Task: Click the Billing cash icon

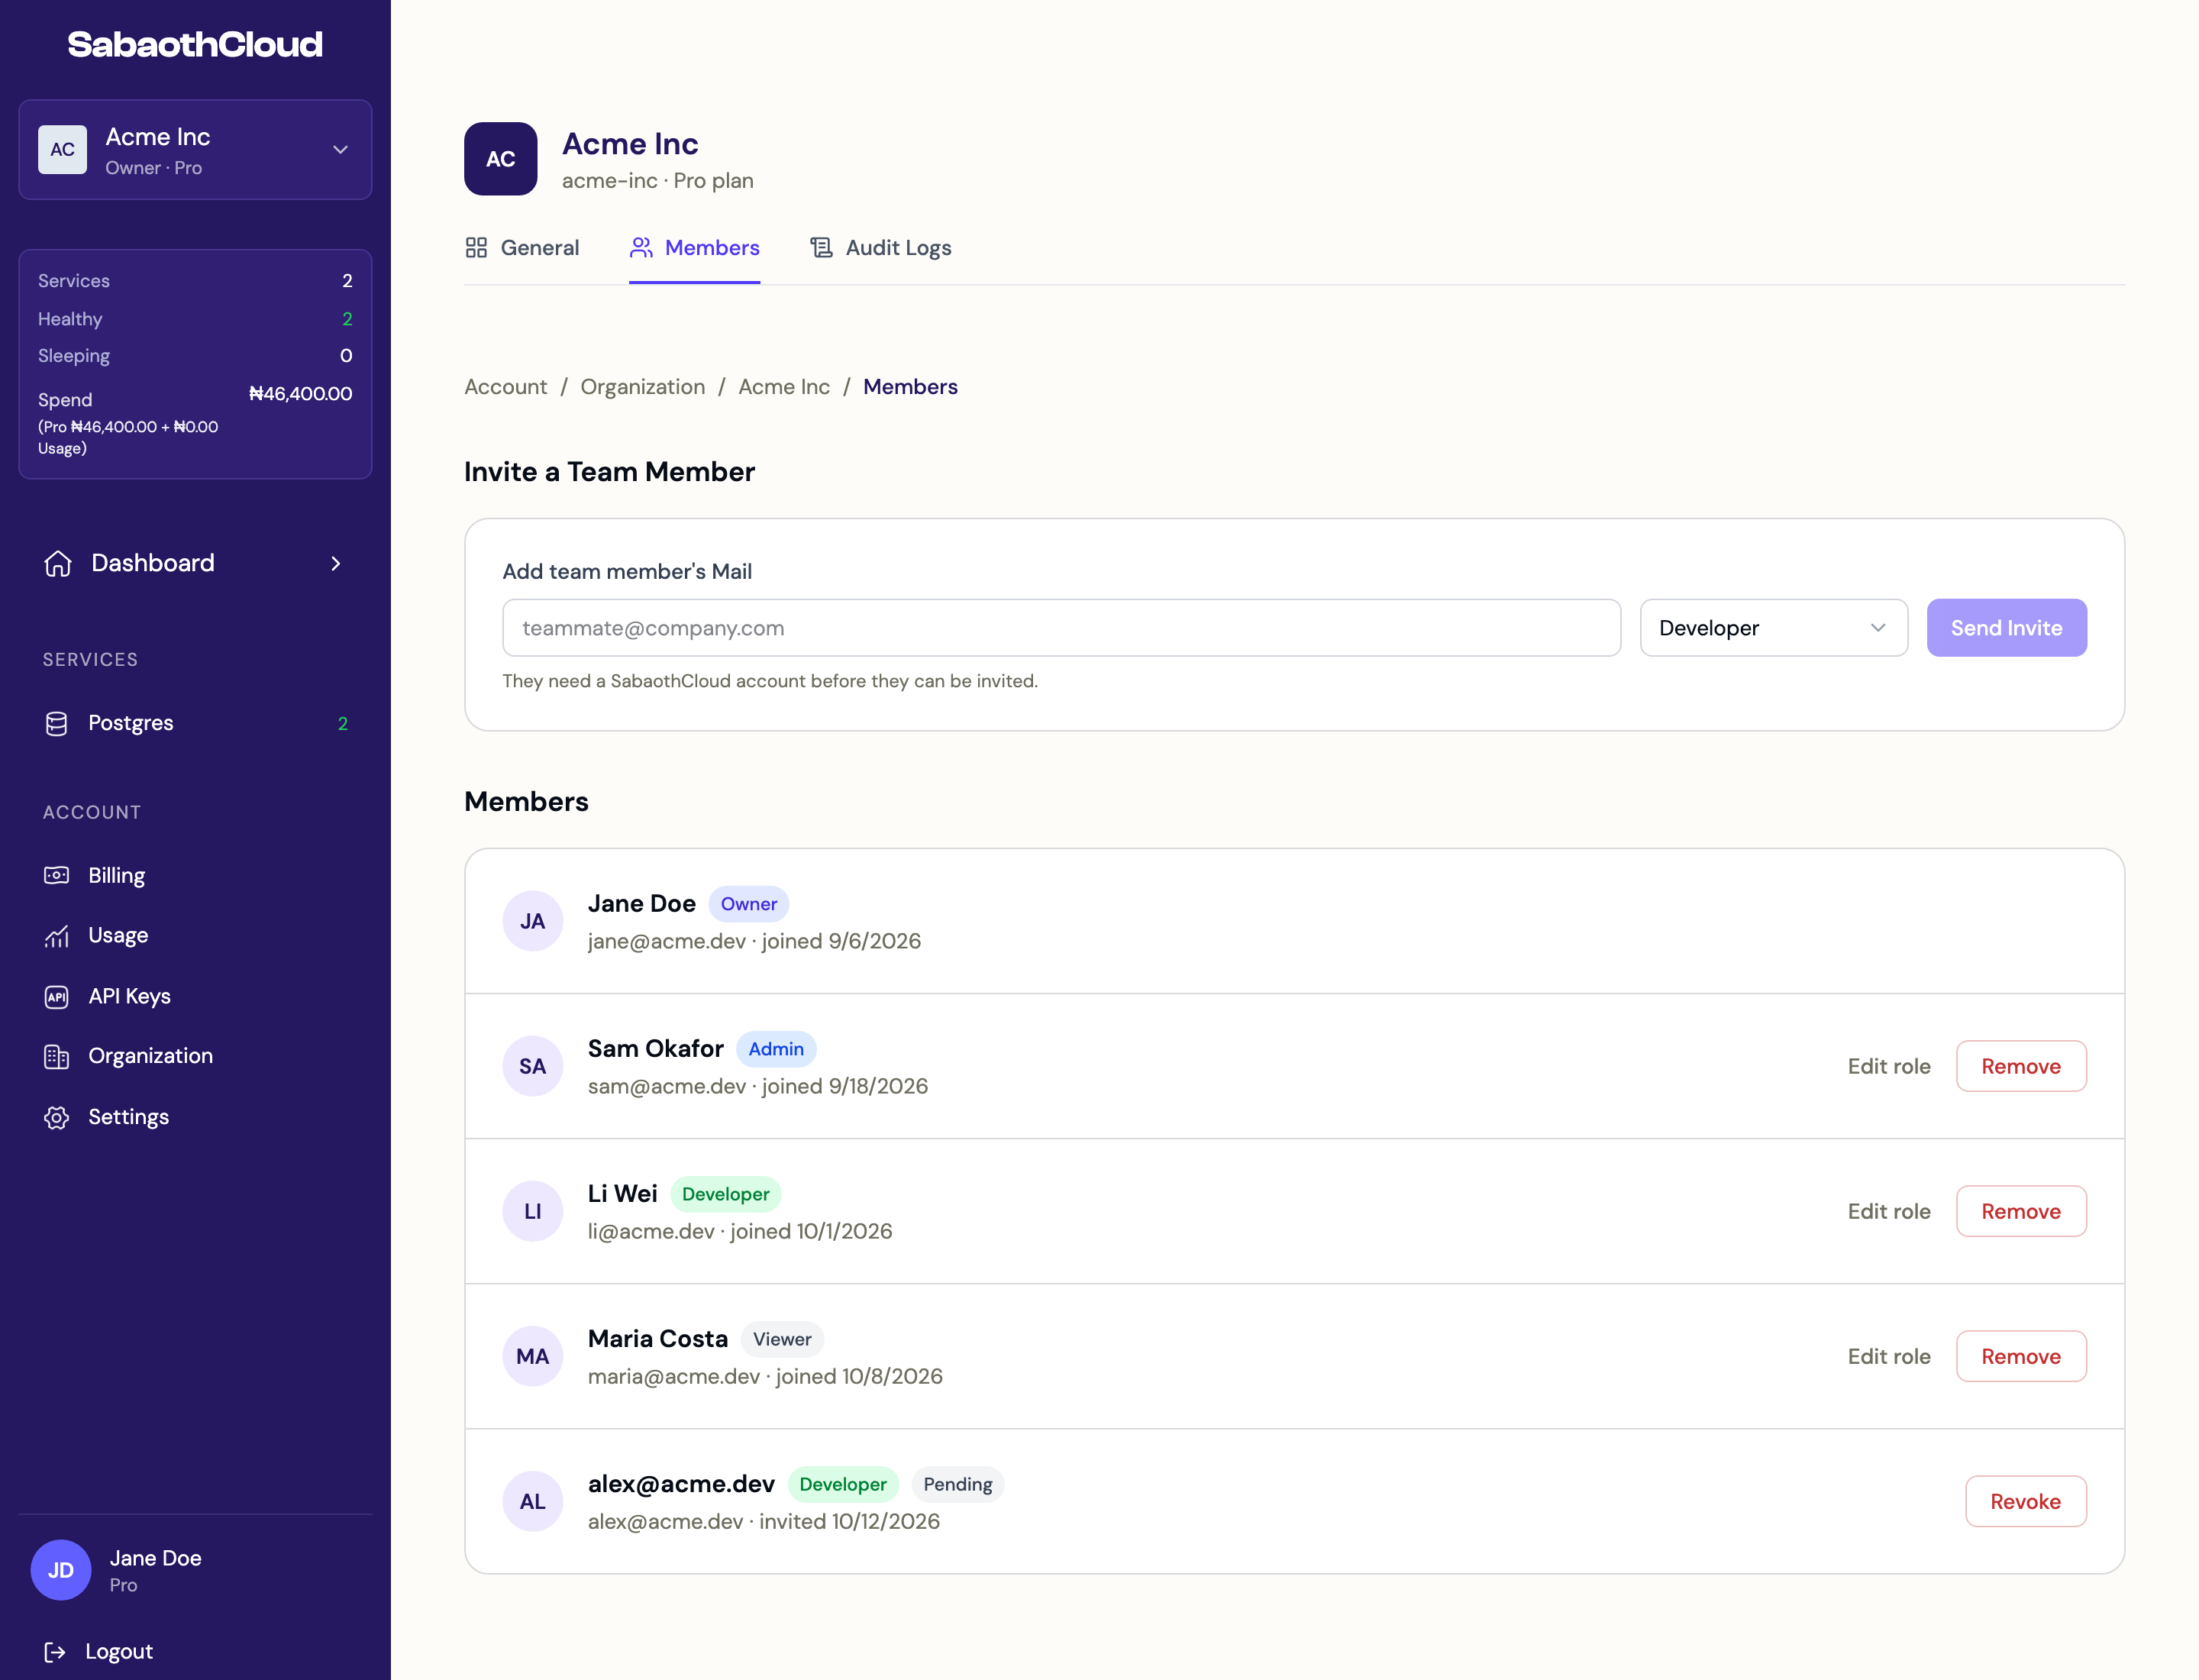Action: coord(57,875)
